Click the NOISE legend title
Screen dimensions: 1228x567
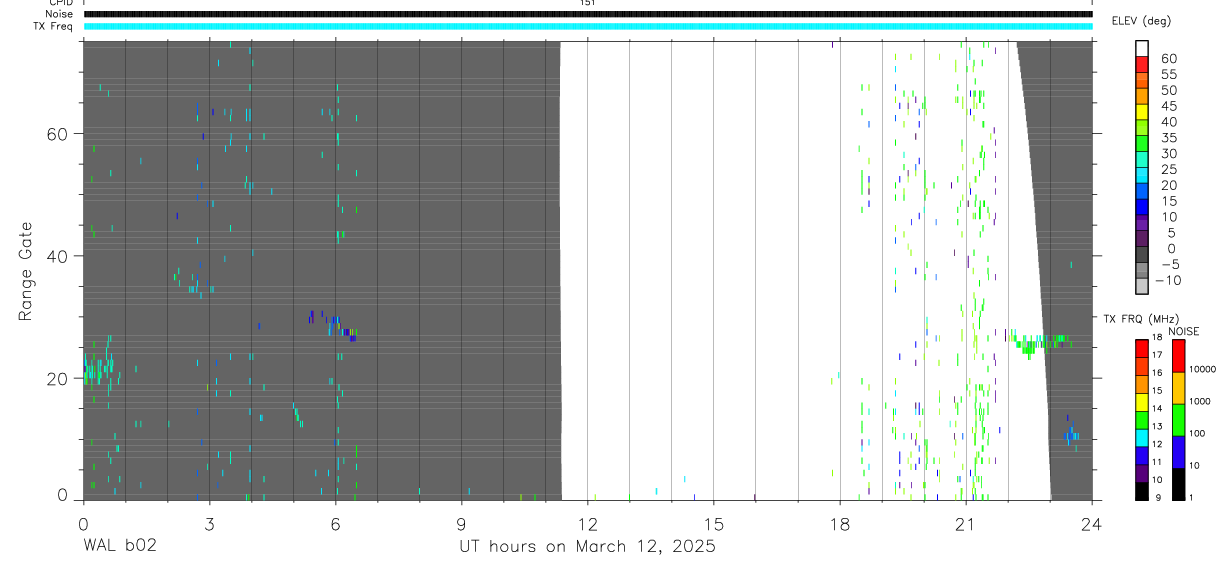point(1184,331)
